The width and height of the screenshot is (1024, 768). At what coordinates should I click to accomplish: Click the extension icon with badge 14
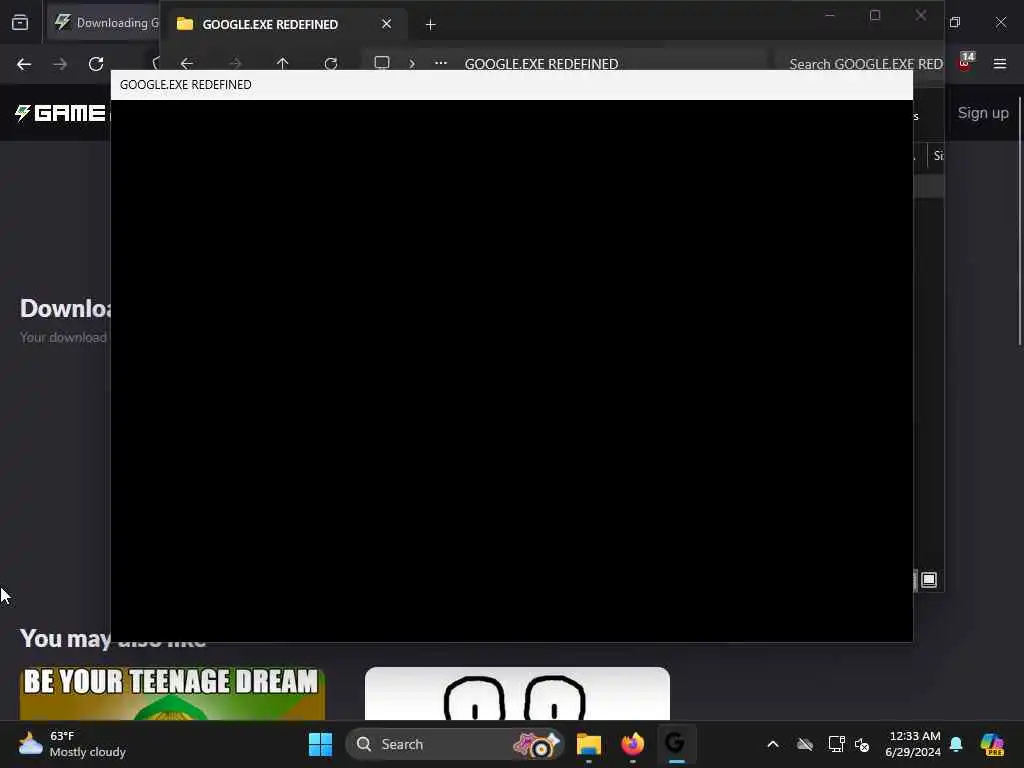click(965, 63)
